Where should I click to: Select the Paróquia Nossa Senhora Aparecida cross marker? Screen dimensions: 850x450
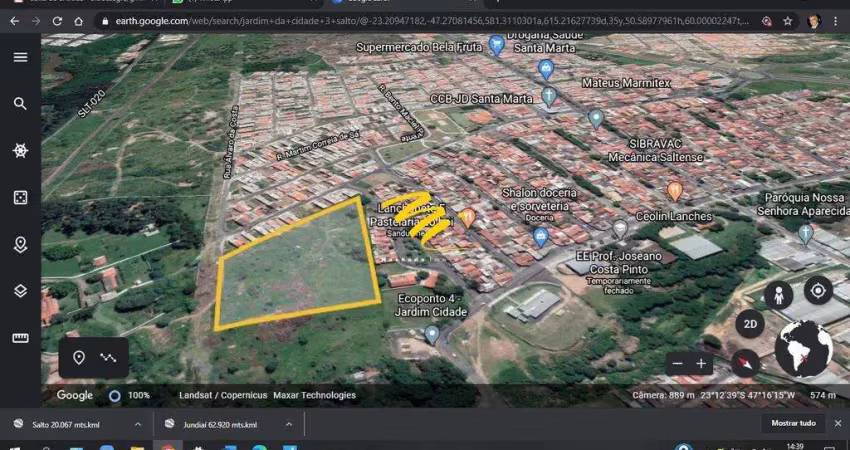(x=806, y=234)
